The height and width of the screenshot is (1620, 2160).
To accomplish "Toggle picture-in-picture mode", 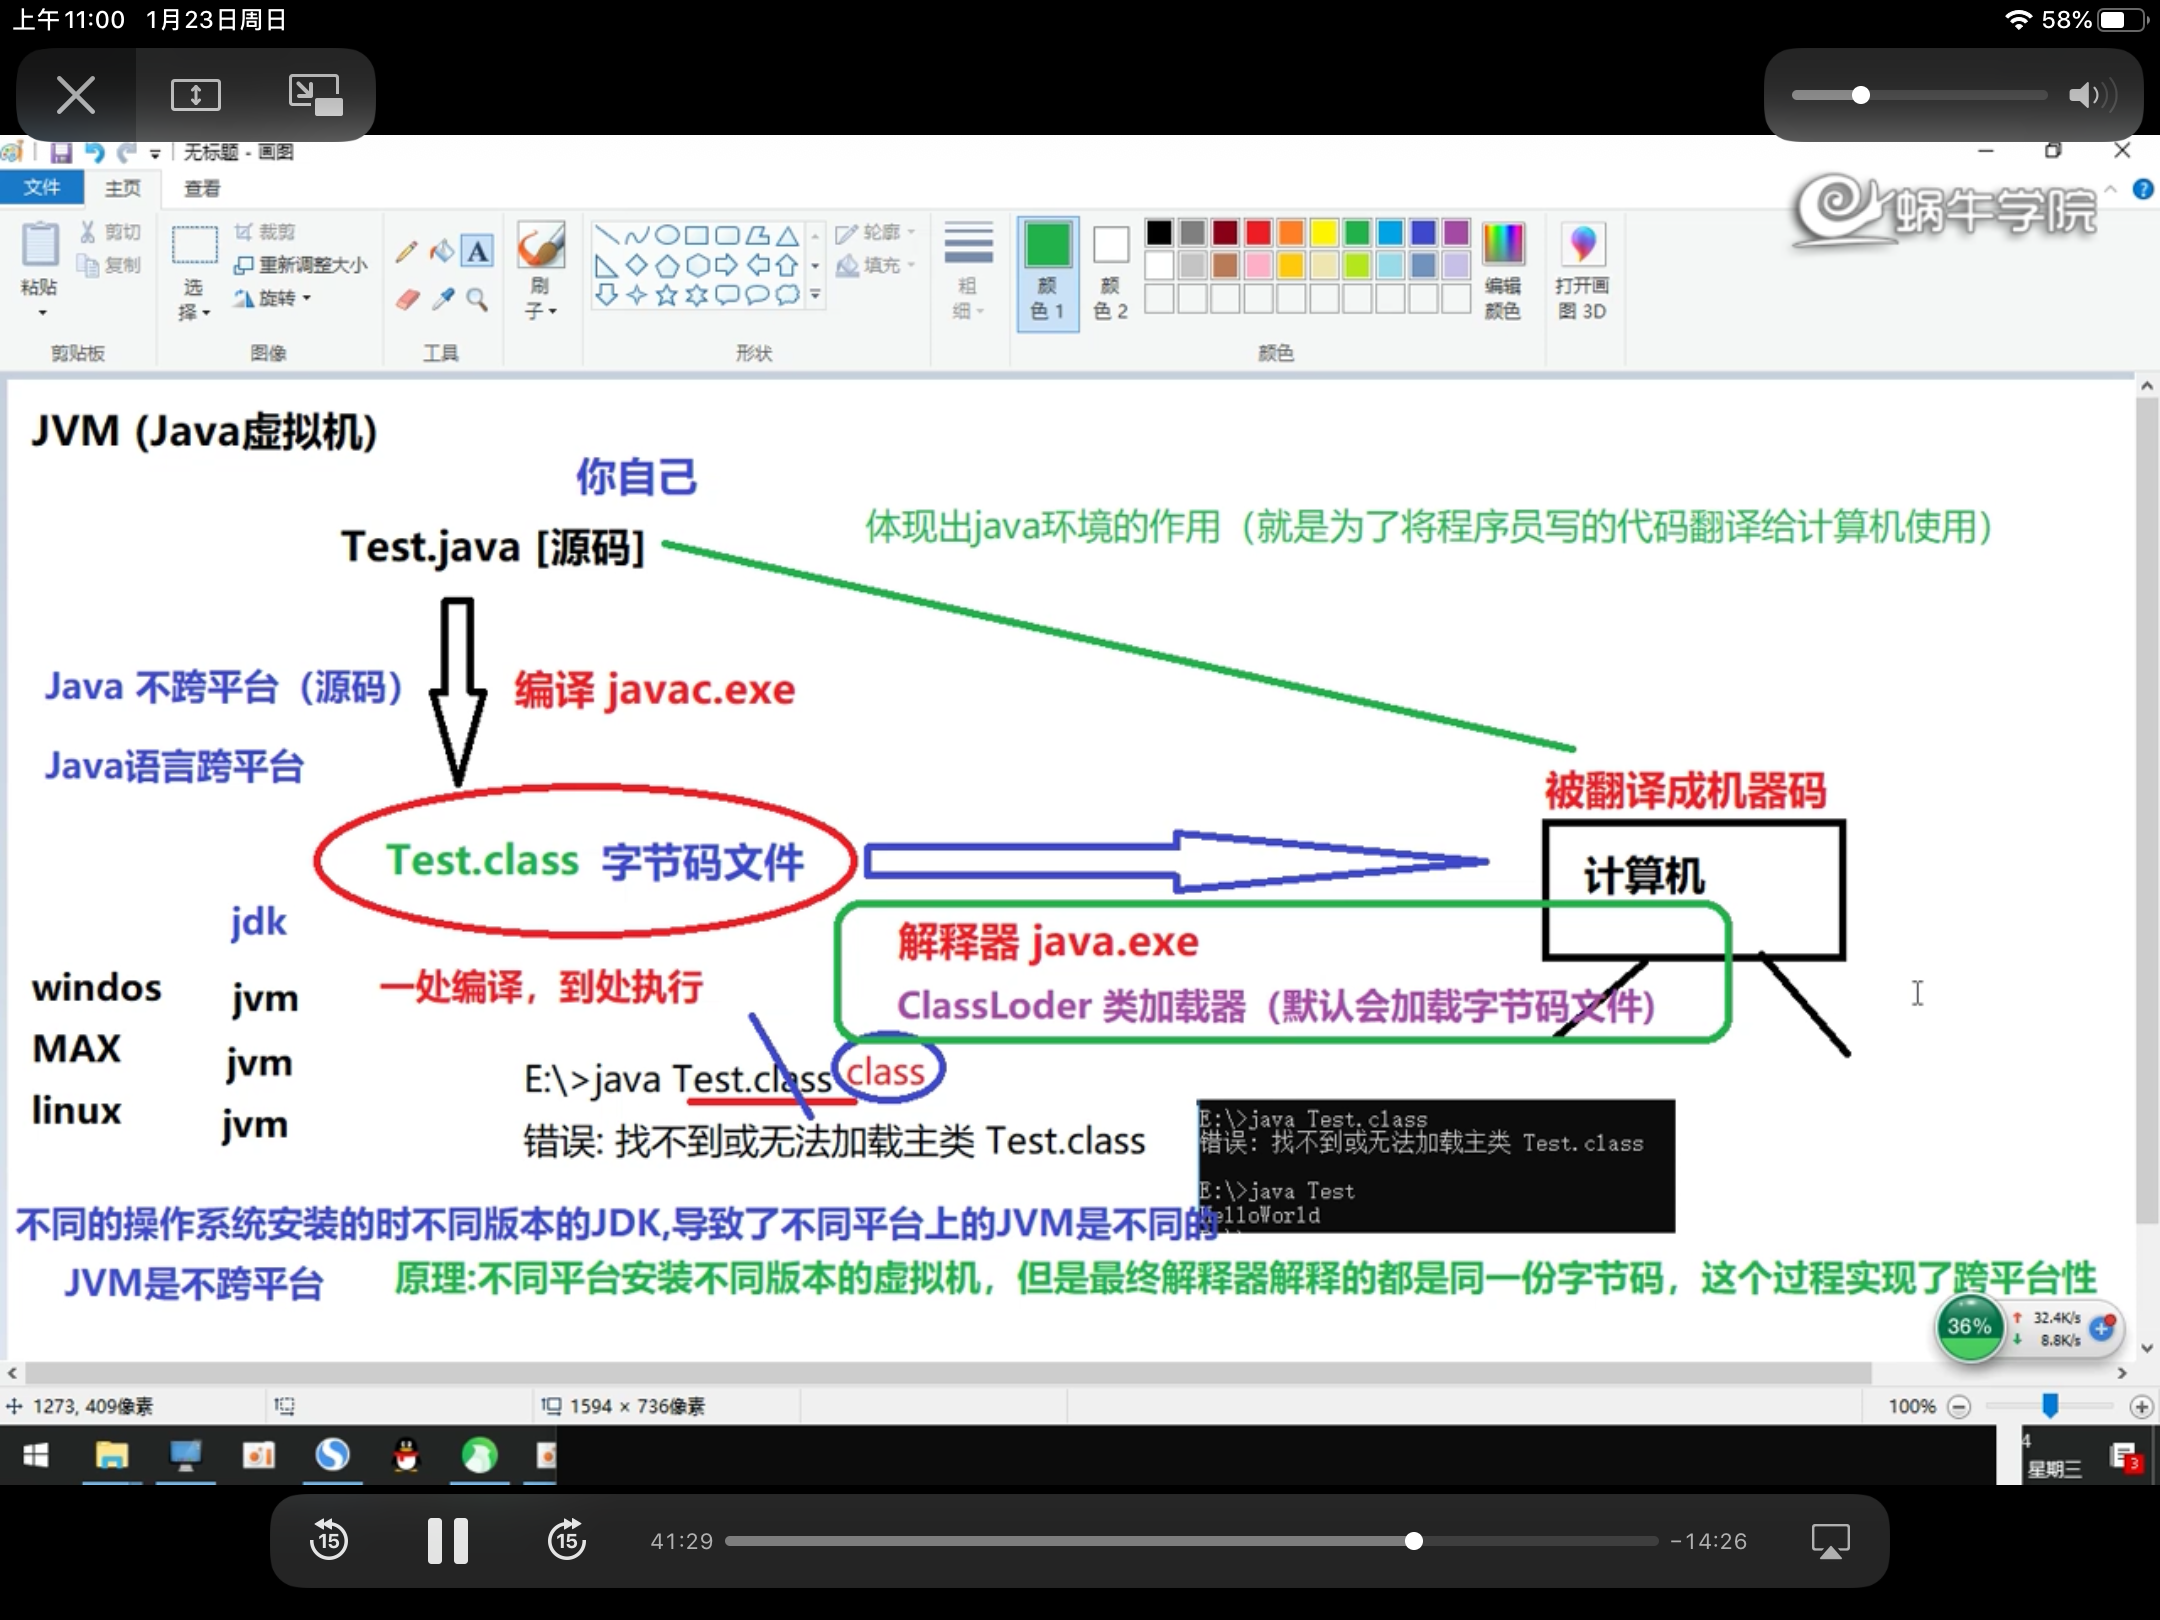I will coord(315,95).
